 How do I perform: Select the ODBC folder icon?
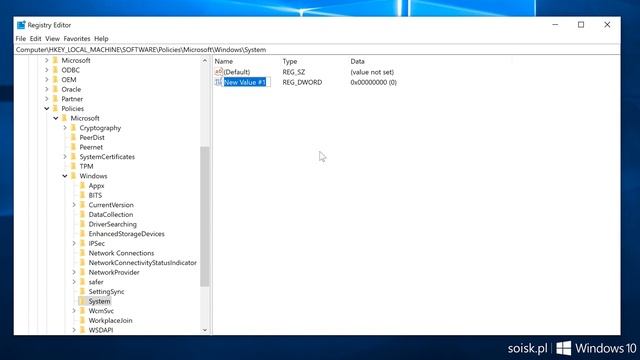click(56, 70)
